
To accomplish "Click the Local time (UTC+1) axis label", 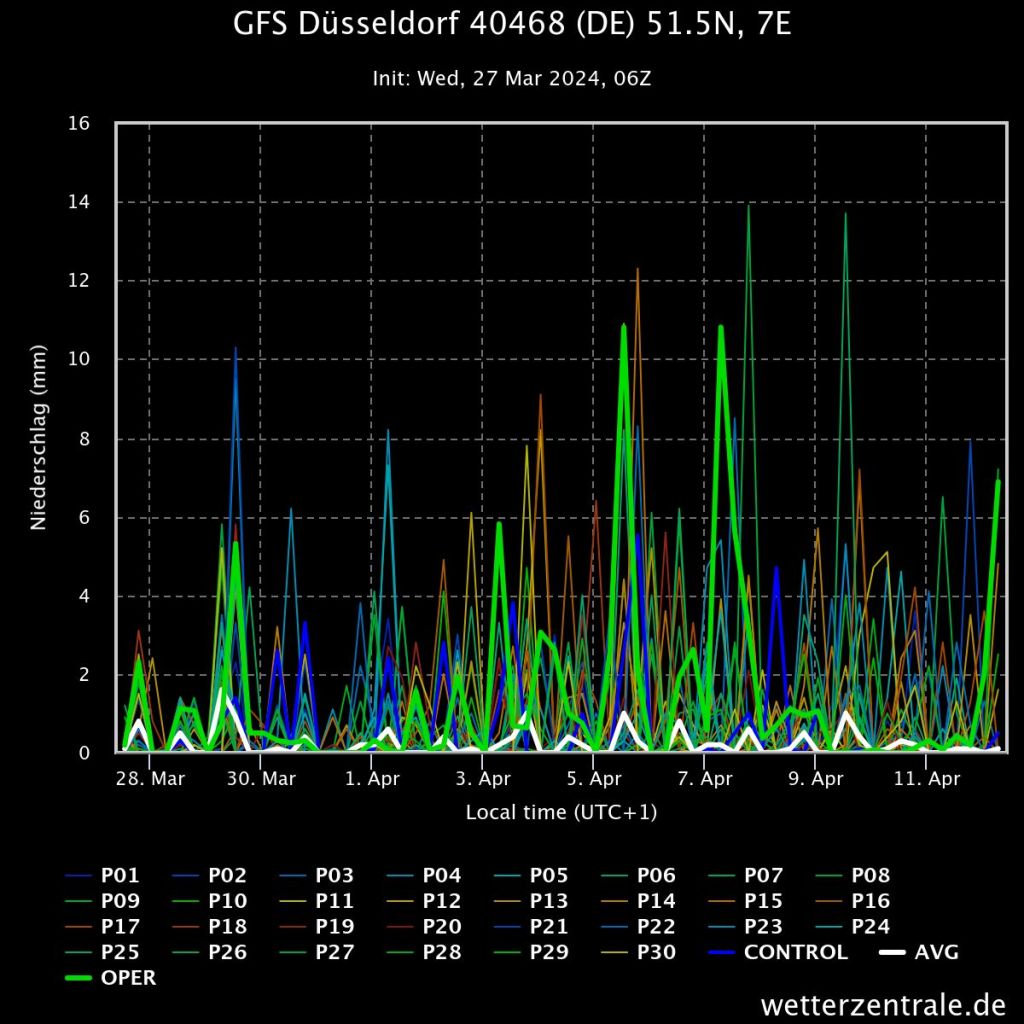I will coord(561,812).
